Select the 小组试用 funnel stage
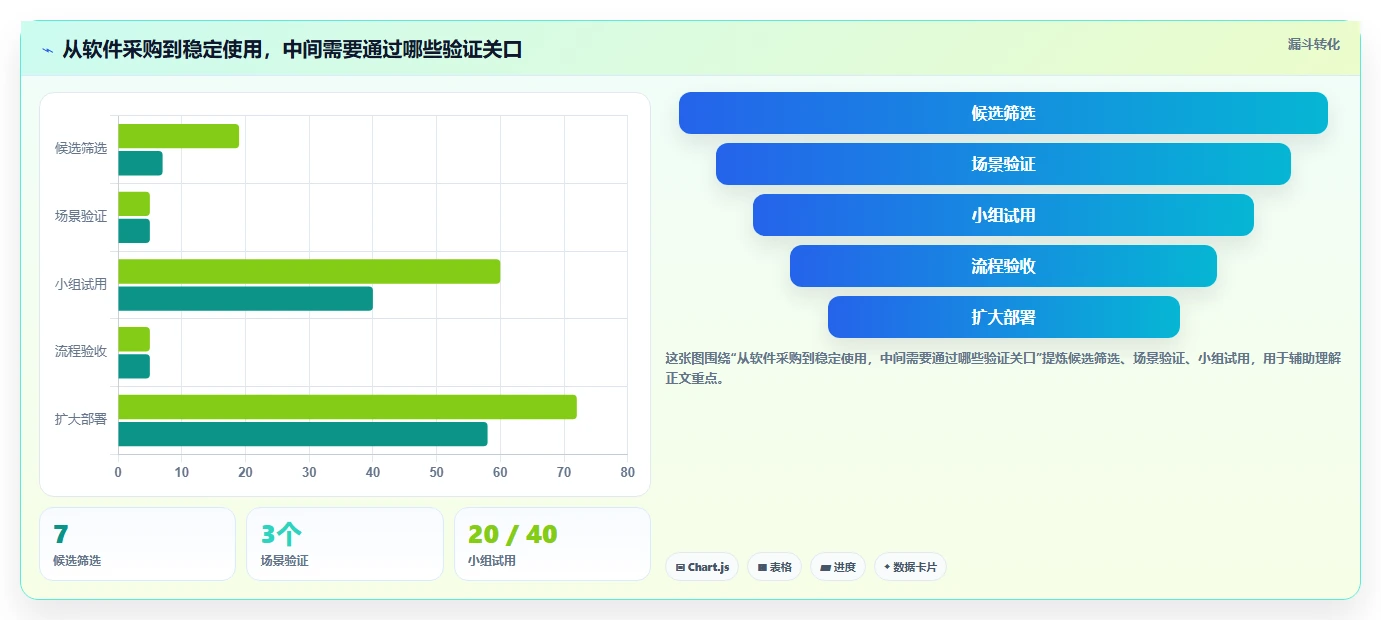The height and width of the screenshot is (620, 1381). coord(1003,215)
